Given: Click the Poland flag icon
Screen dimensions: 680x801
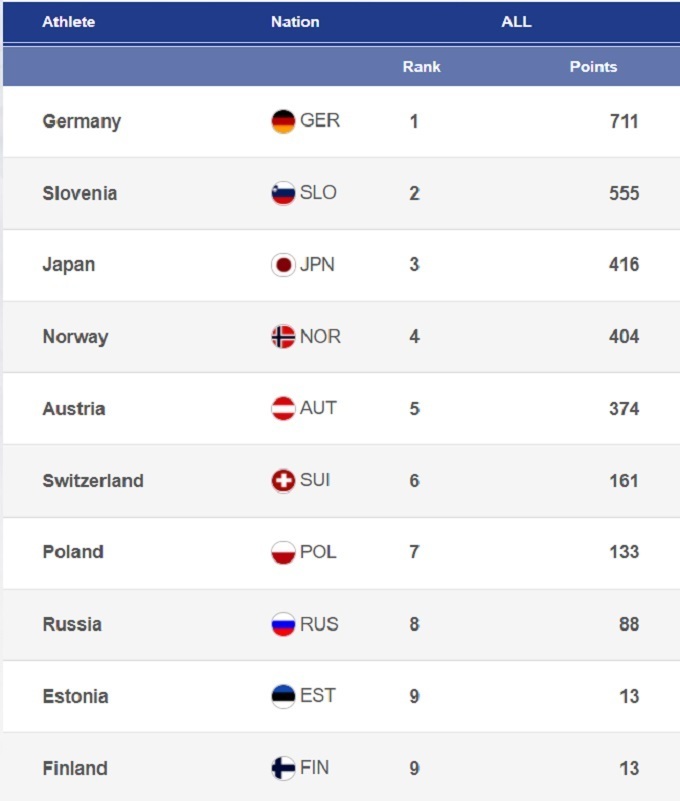Looking at the screenshot, I should click(x=283, y=552).
